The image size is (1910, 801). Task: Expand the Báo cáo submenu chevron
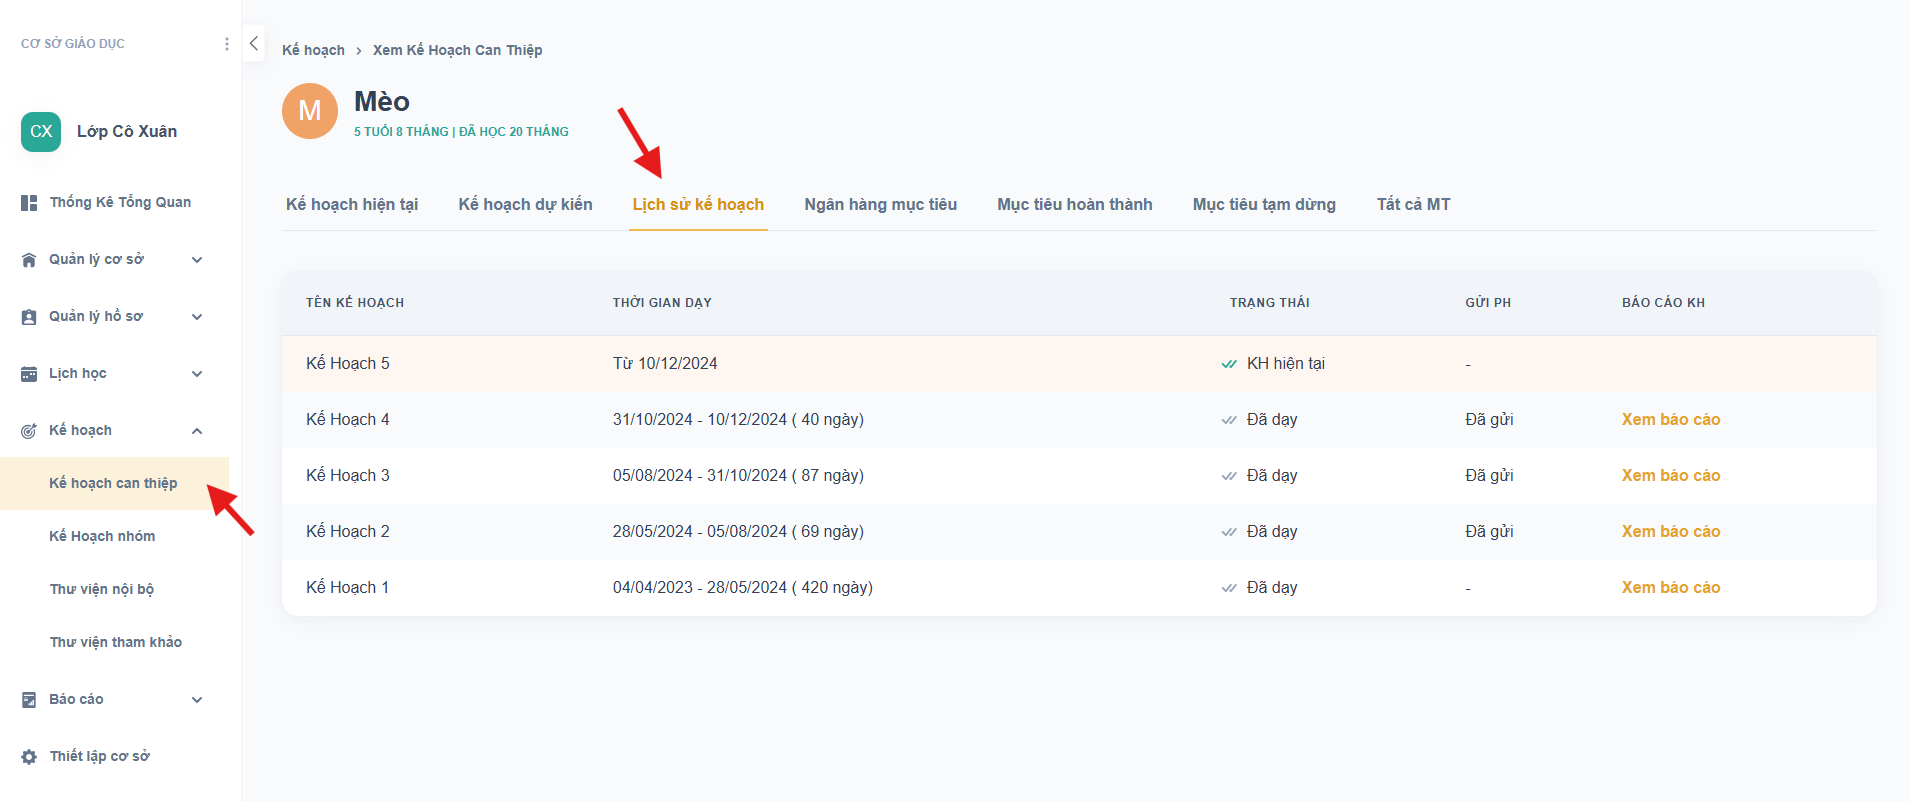197,700
